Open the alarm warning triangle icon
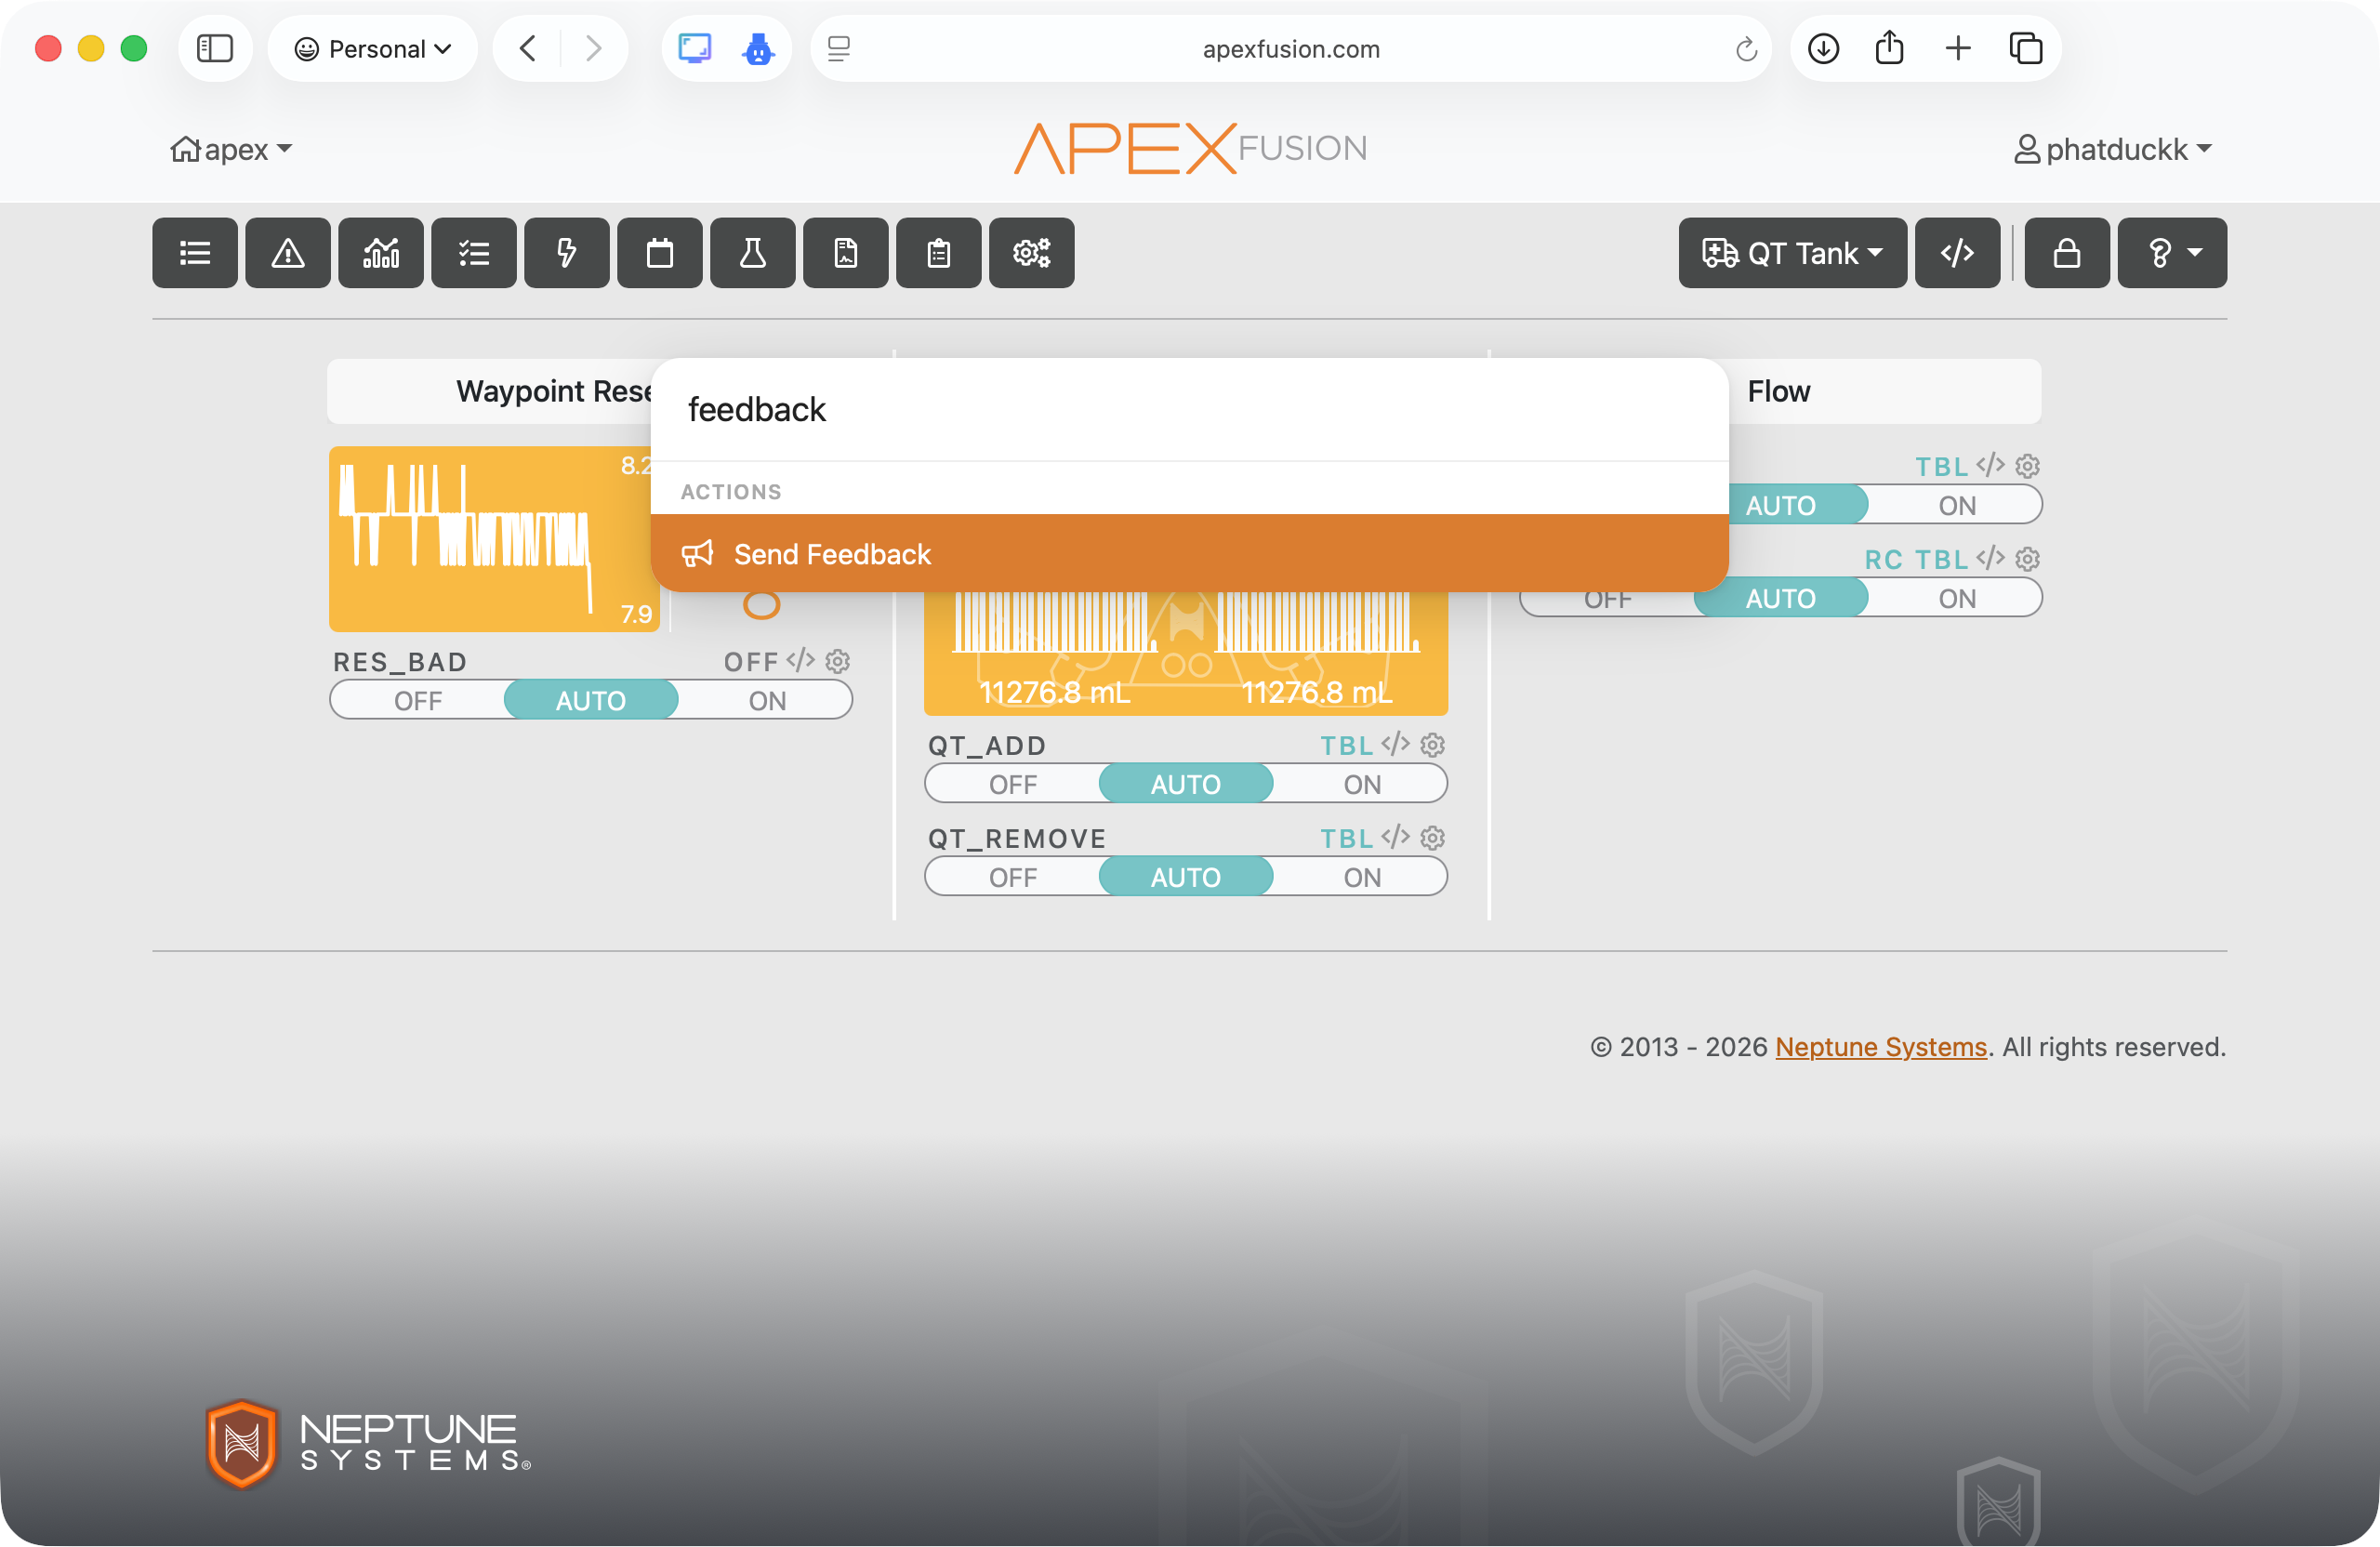Viewport: 2380px width, 1547px height. point(288,253)
